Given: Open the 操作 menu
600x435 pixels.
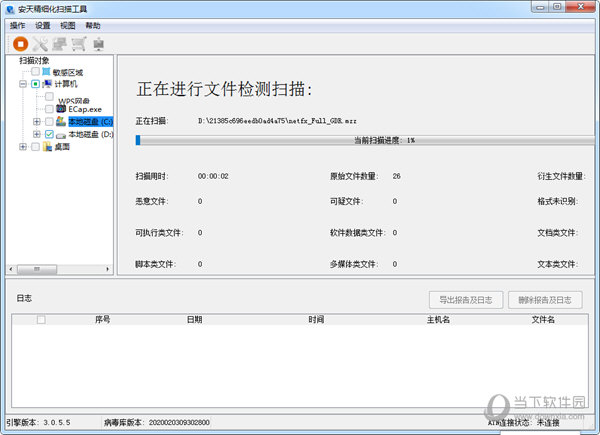Looking at the screenshot, I should pyautogui.click(x=18, y=26).
